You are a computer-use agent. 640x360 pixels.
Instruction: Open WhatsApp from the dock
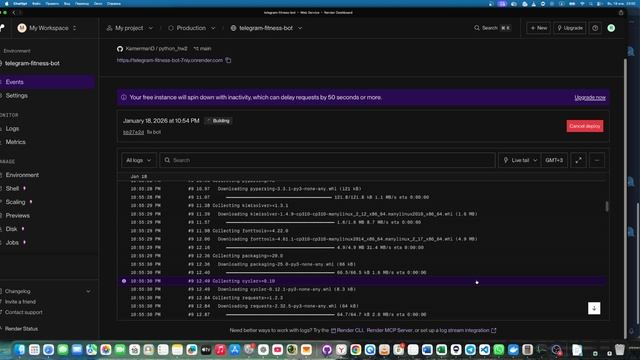click(x=499, y=350)
